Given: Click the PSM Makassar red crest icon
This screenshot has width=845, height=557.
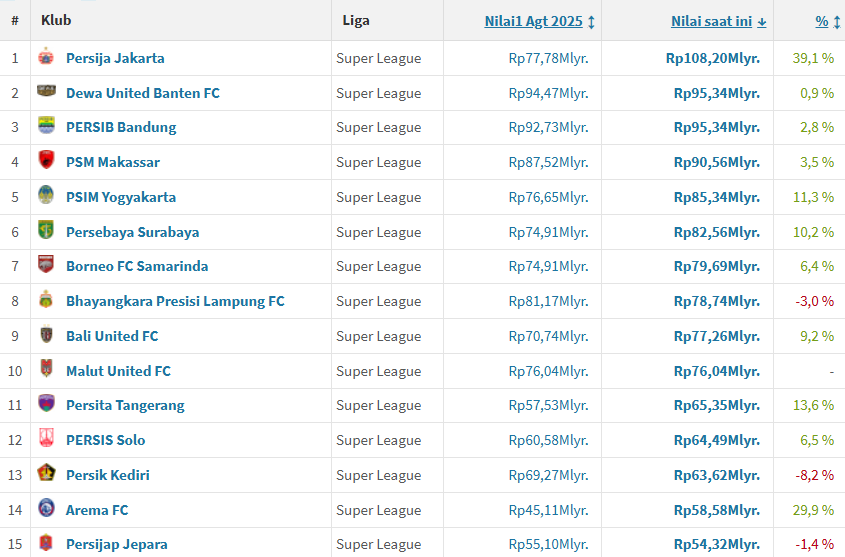Looking at the screenshot, I should [46, 161].
